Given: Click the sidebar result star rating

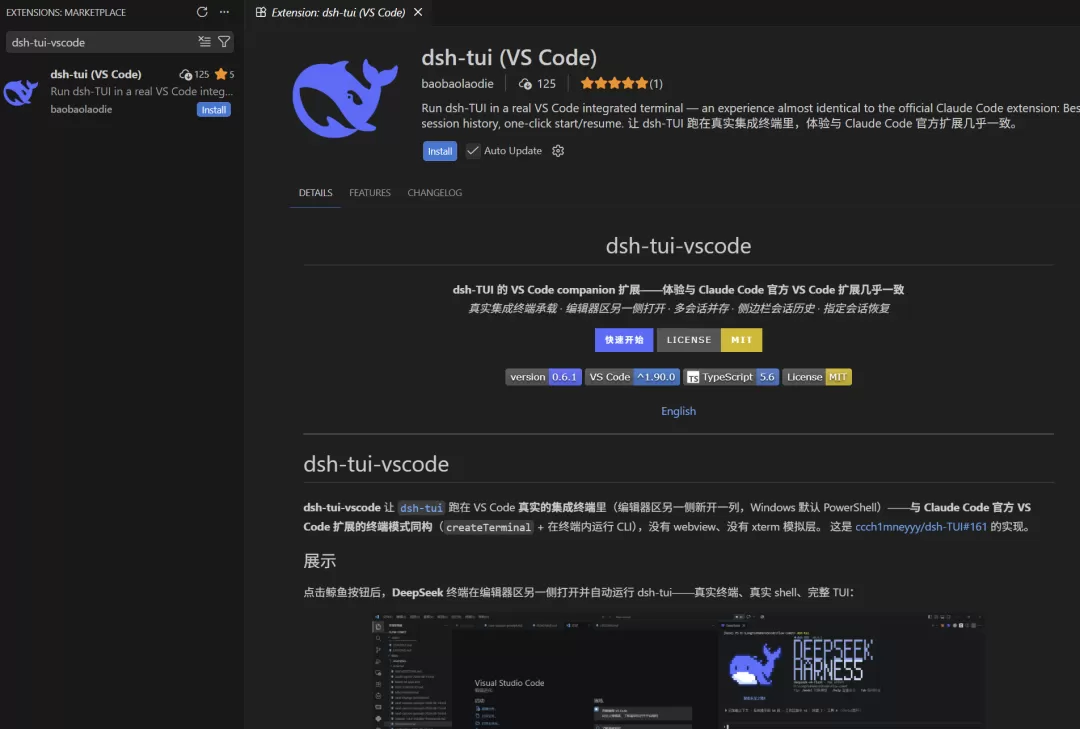Looking at the screenshot, I should [225, 74].
